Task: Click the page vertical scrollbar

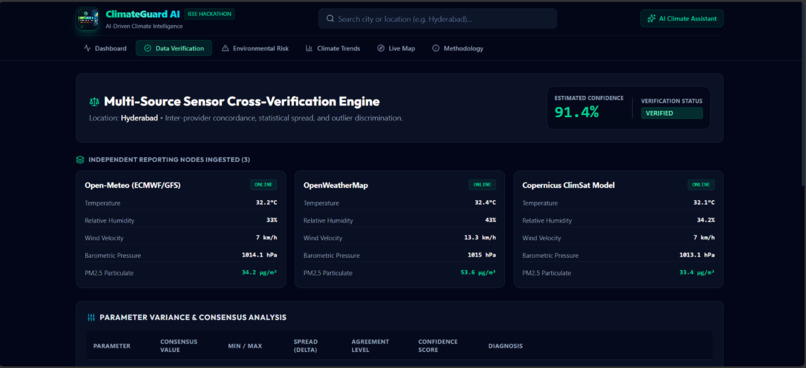Action: [x=802, y=93]
